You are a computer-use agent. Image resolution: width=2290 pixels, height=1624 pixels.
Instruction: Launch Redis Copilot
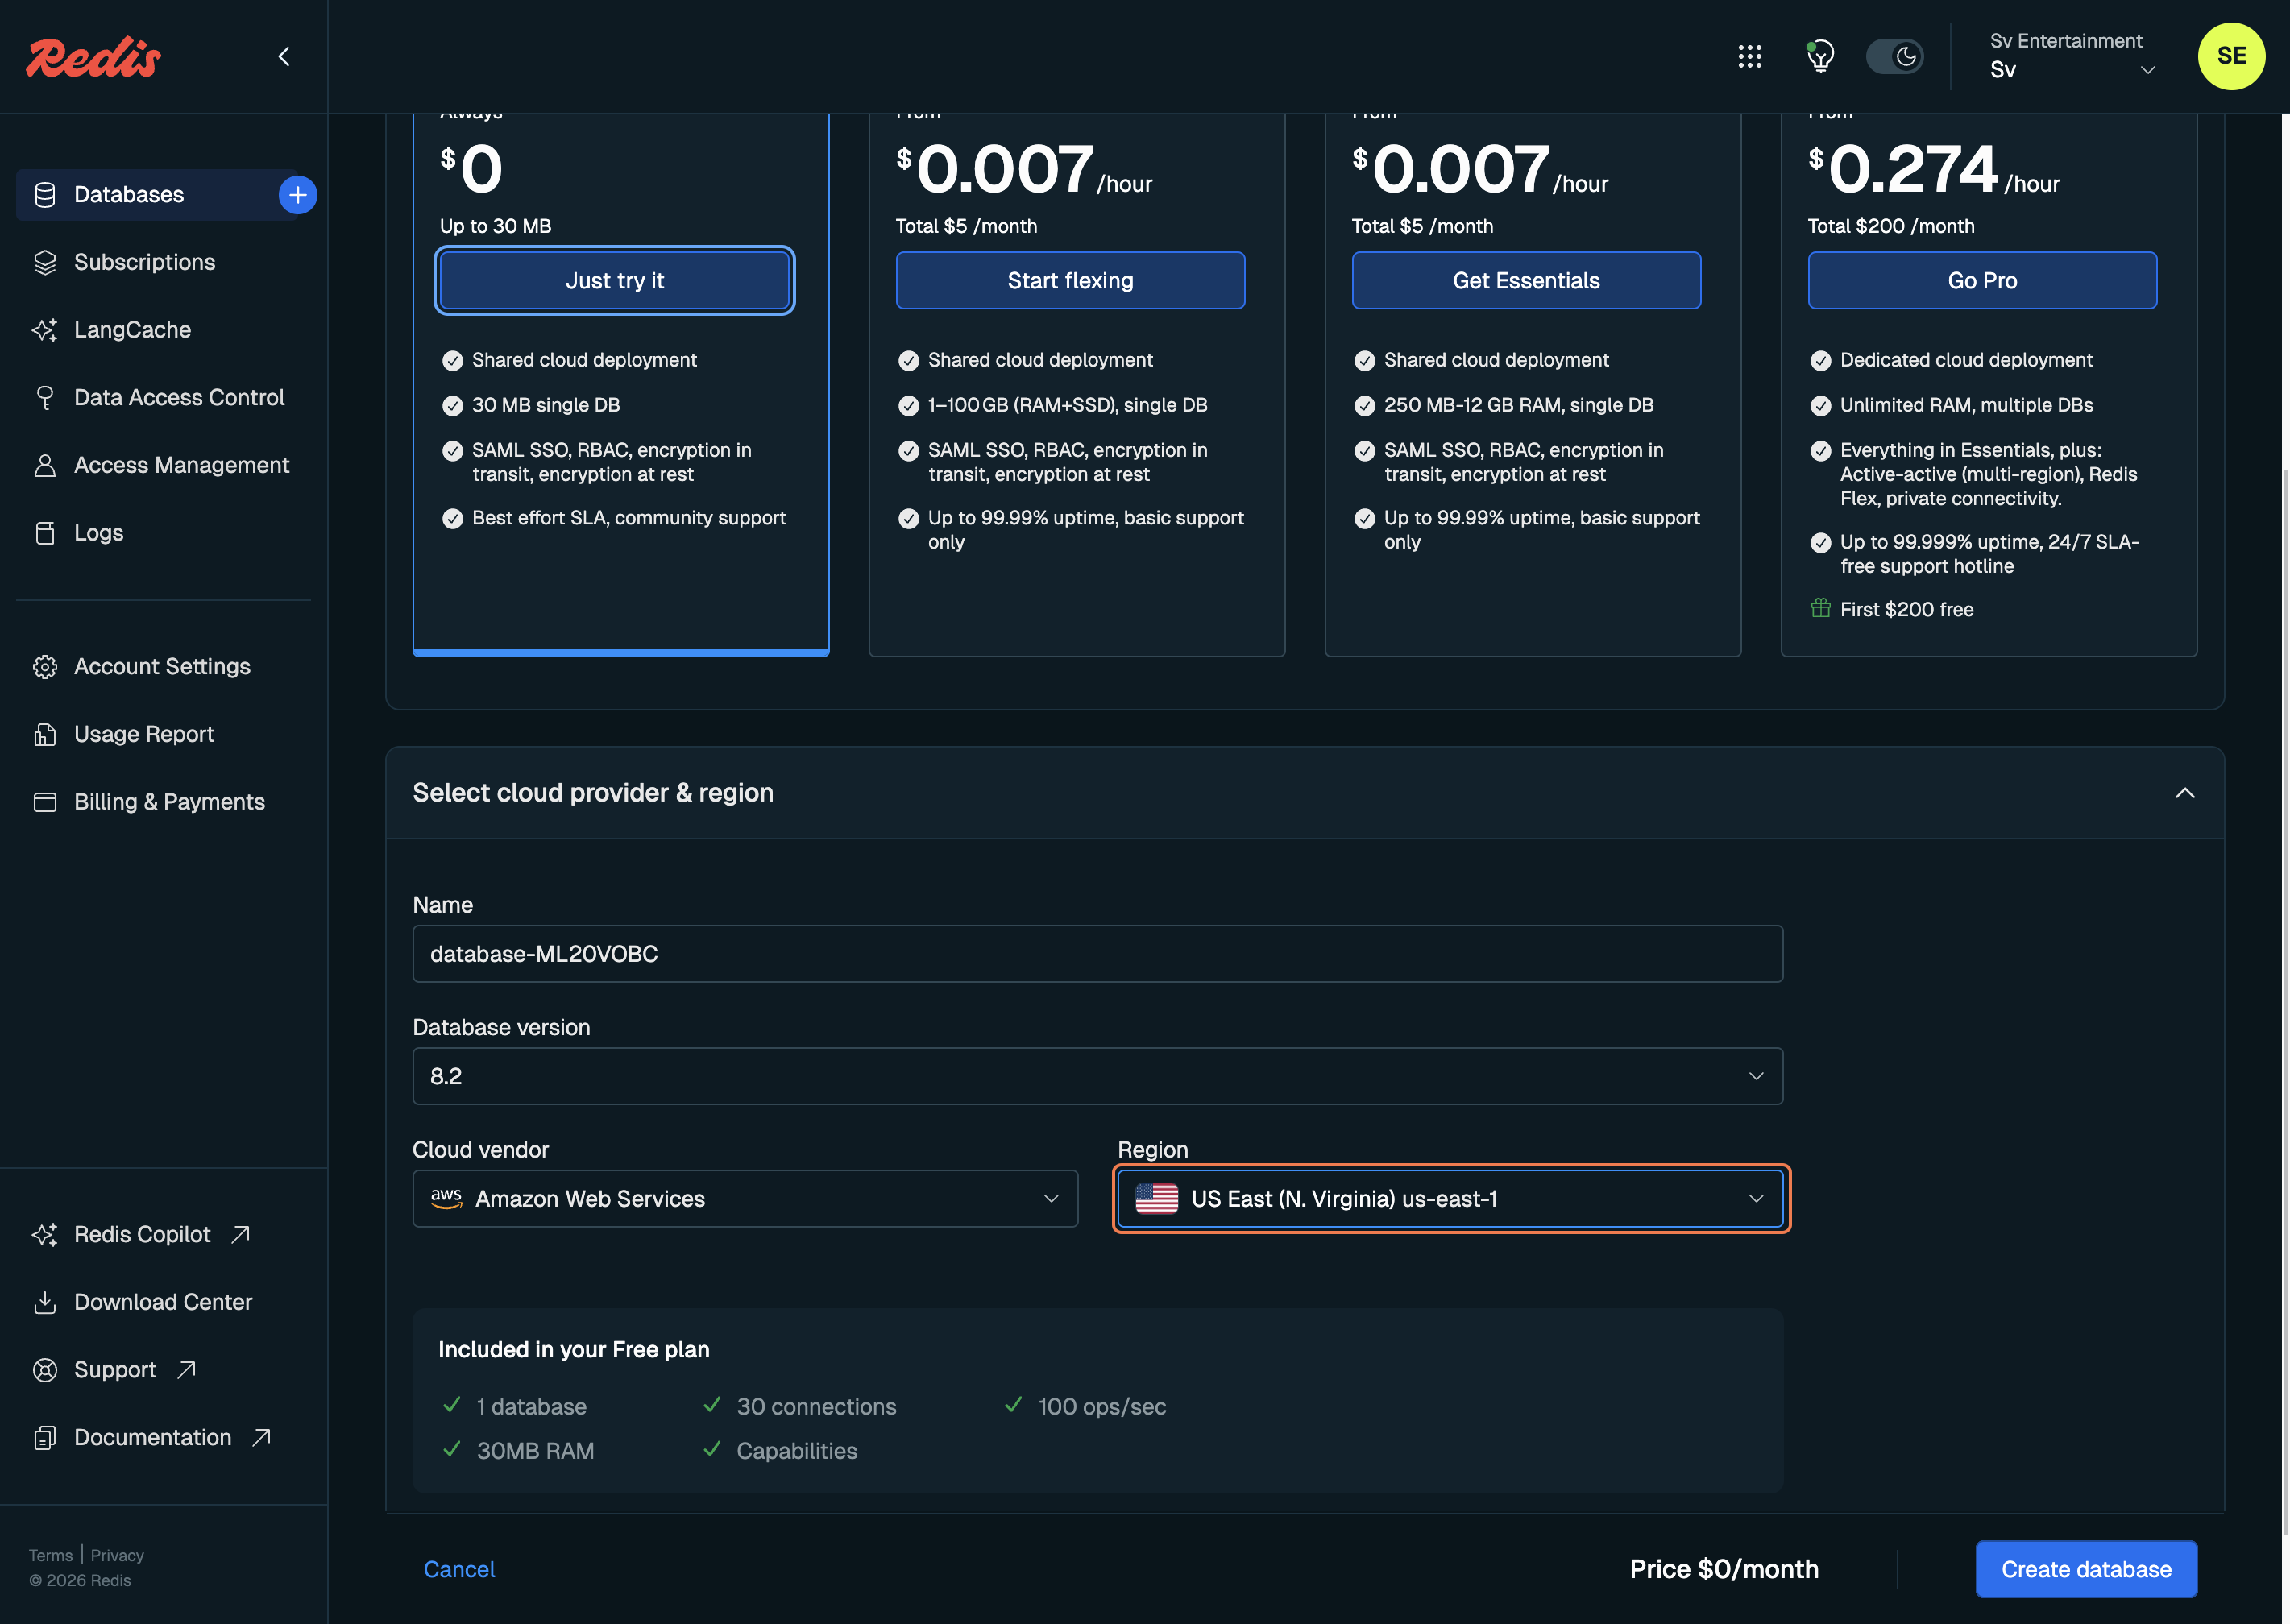pos(142,1234)
